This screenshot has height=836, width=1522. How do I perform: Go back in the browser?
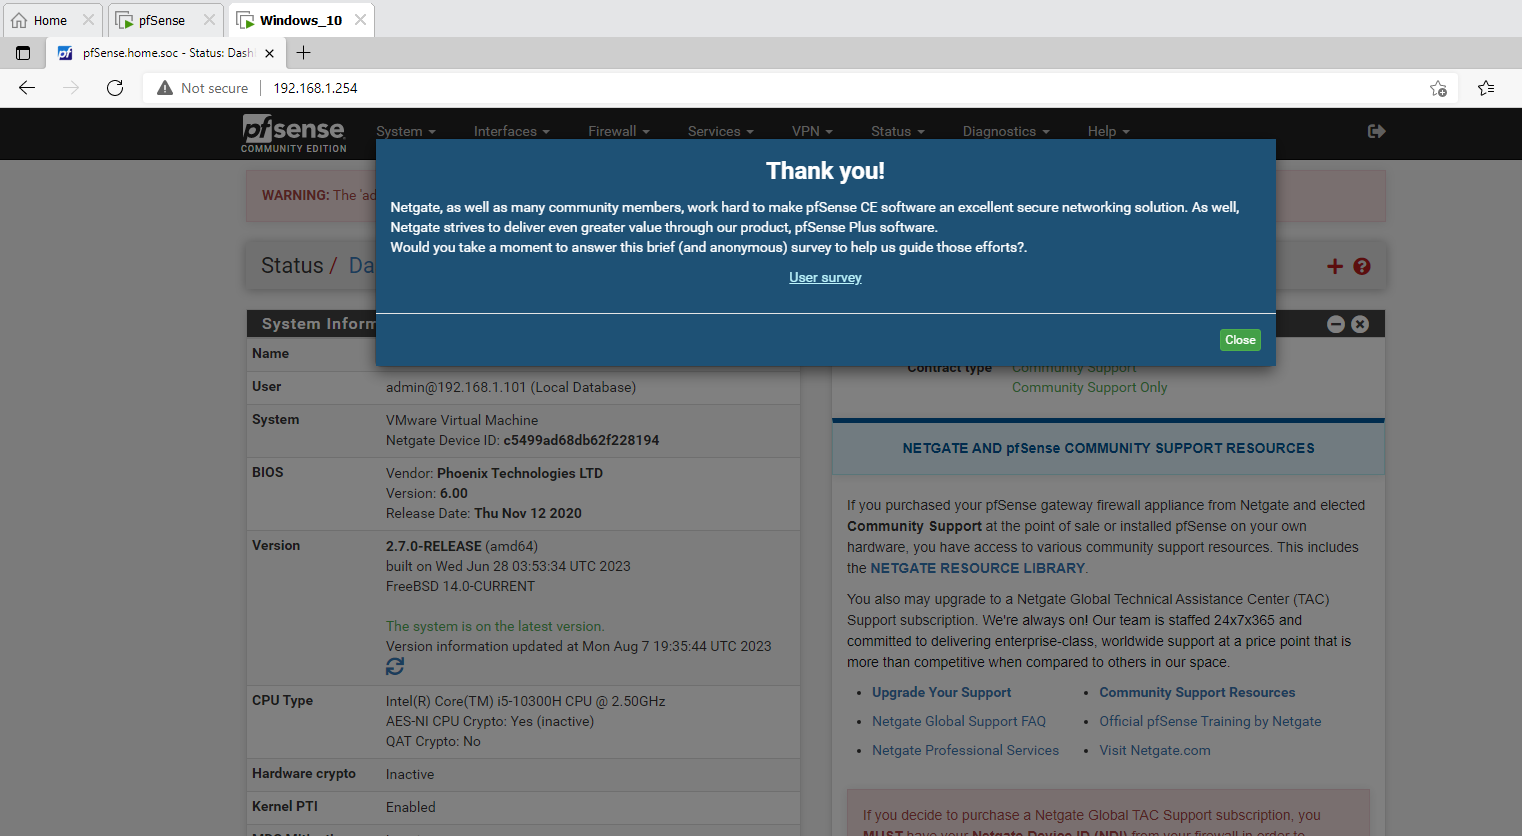(x=27, y=88)
